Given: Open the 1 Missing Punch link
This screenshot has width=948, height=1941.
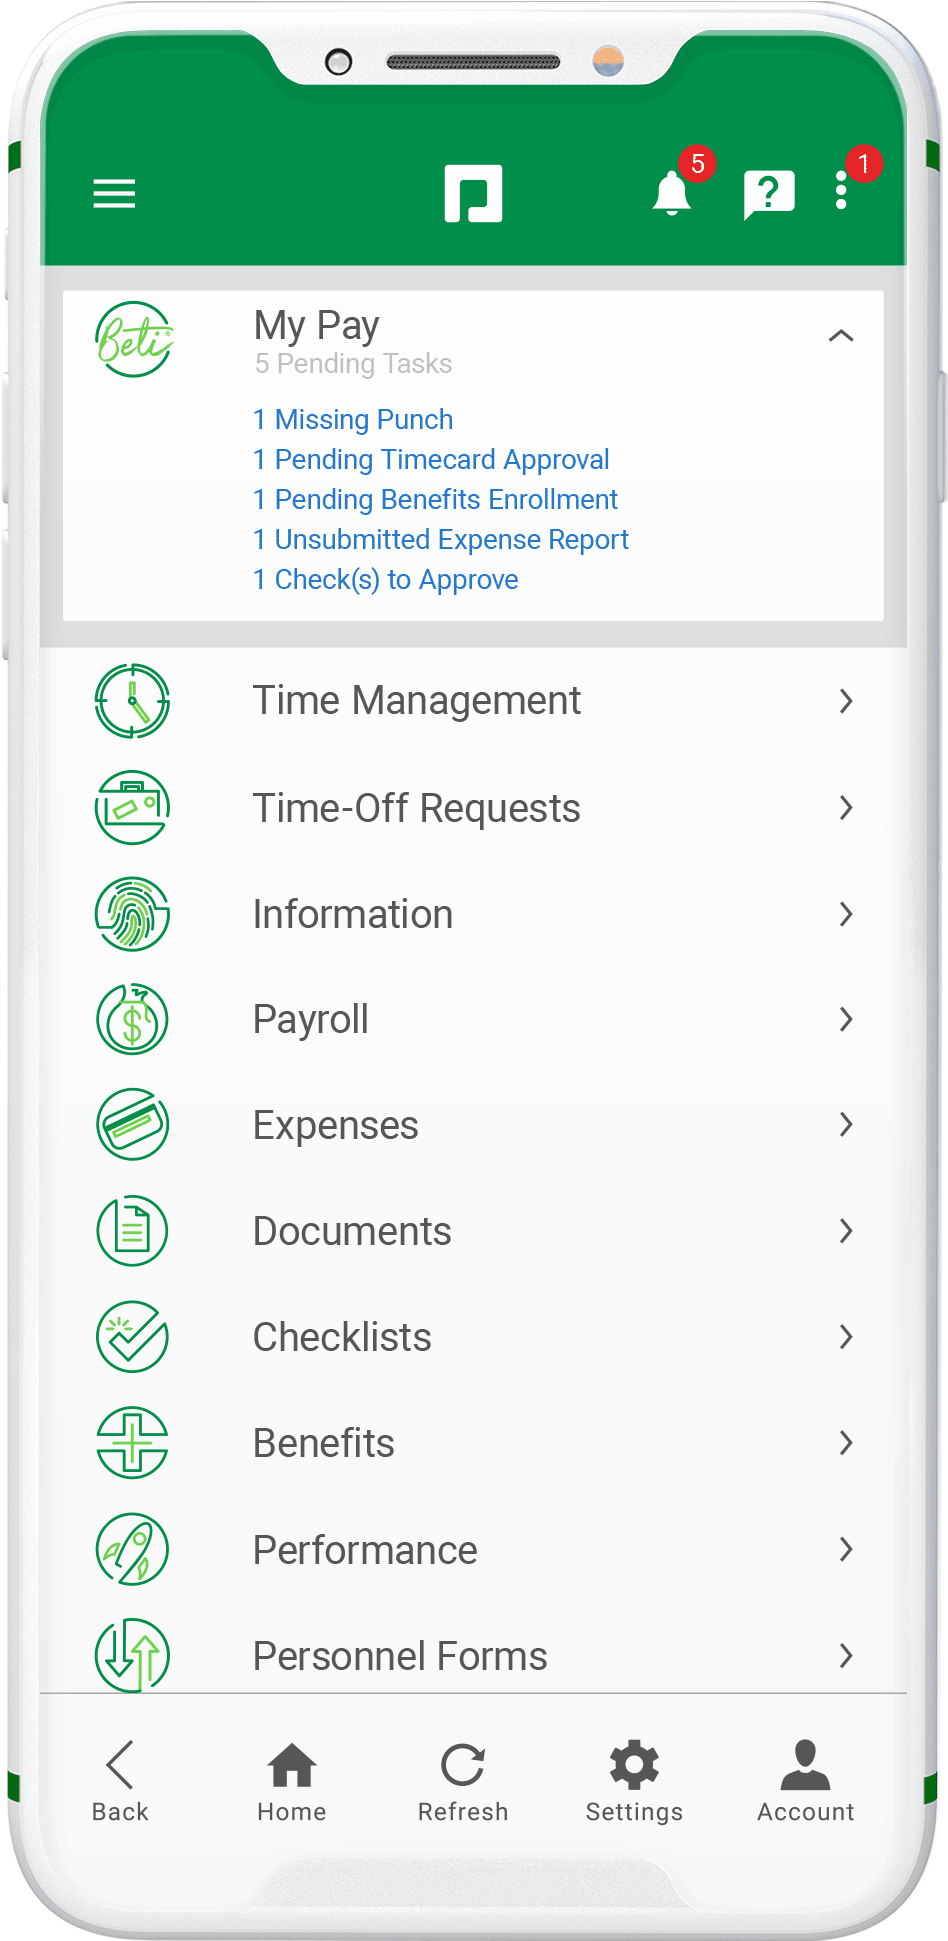Looking at the screenshot, I should coord(353,419).
